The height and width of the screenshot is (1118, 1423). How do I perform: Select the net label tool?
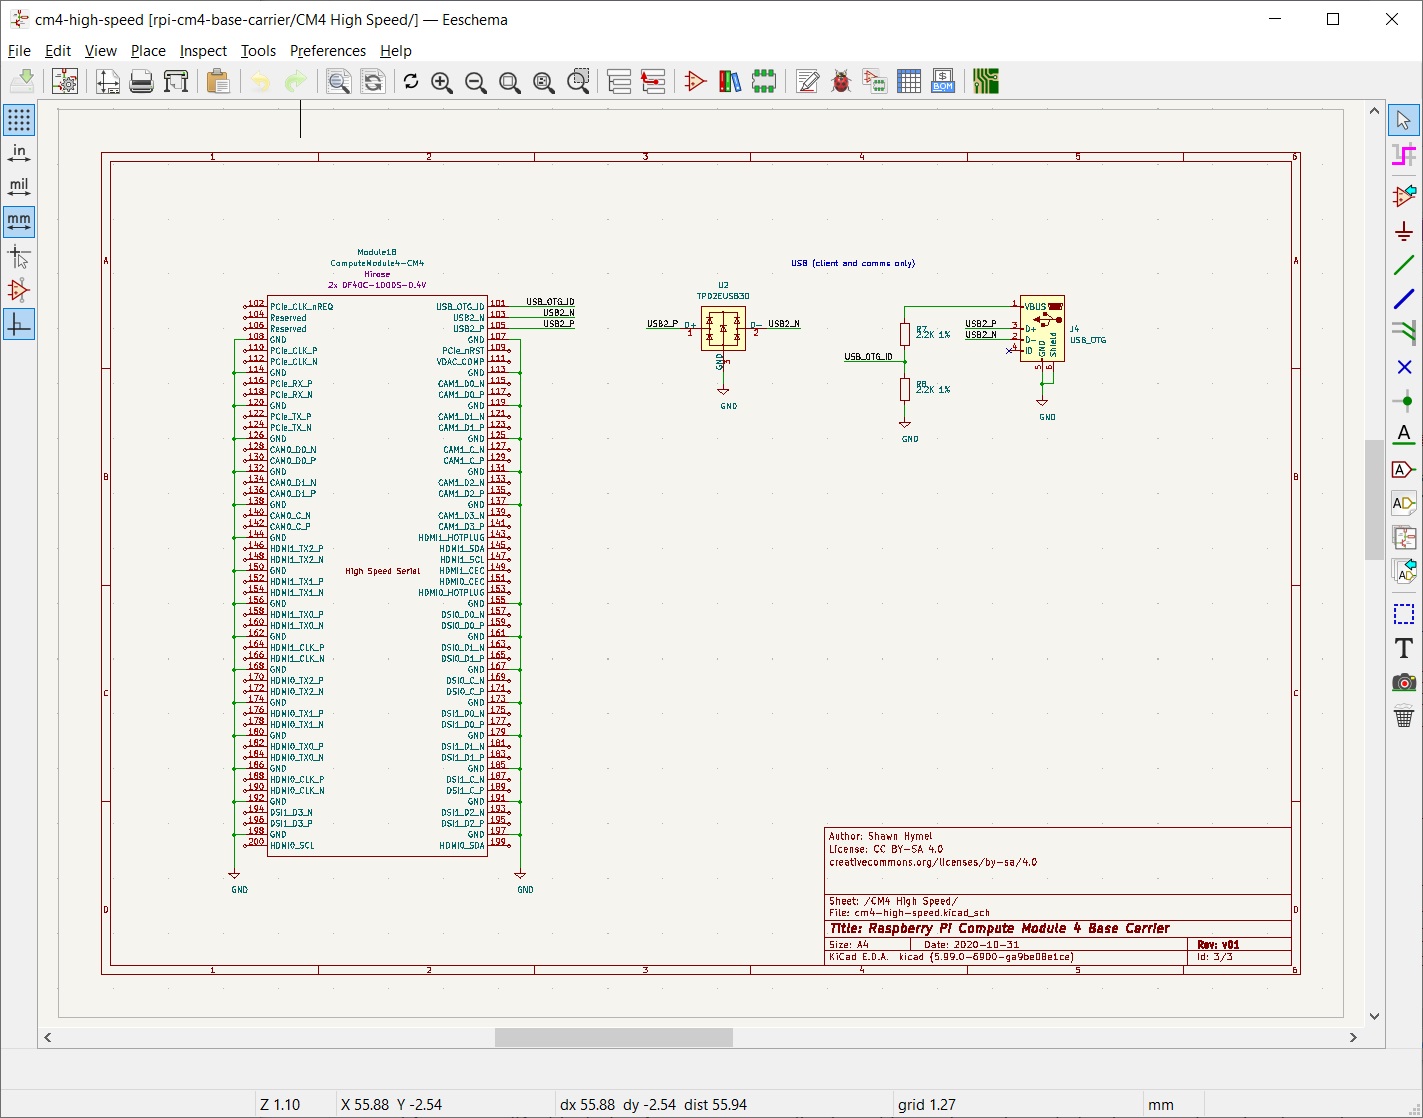[1404, 435]
